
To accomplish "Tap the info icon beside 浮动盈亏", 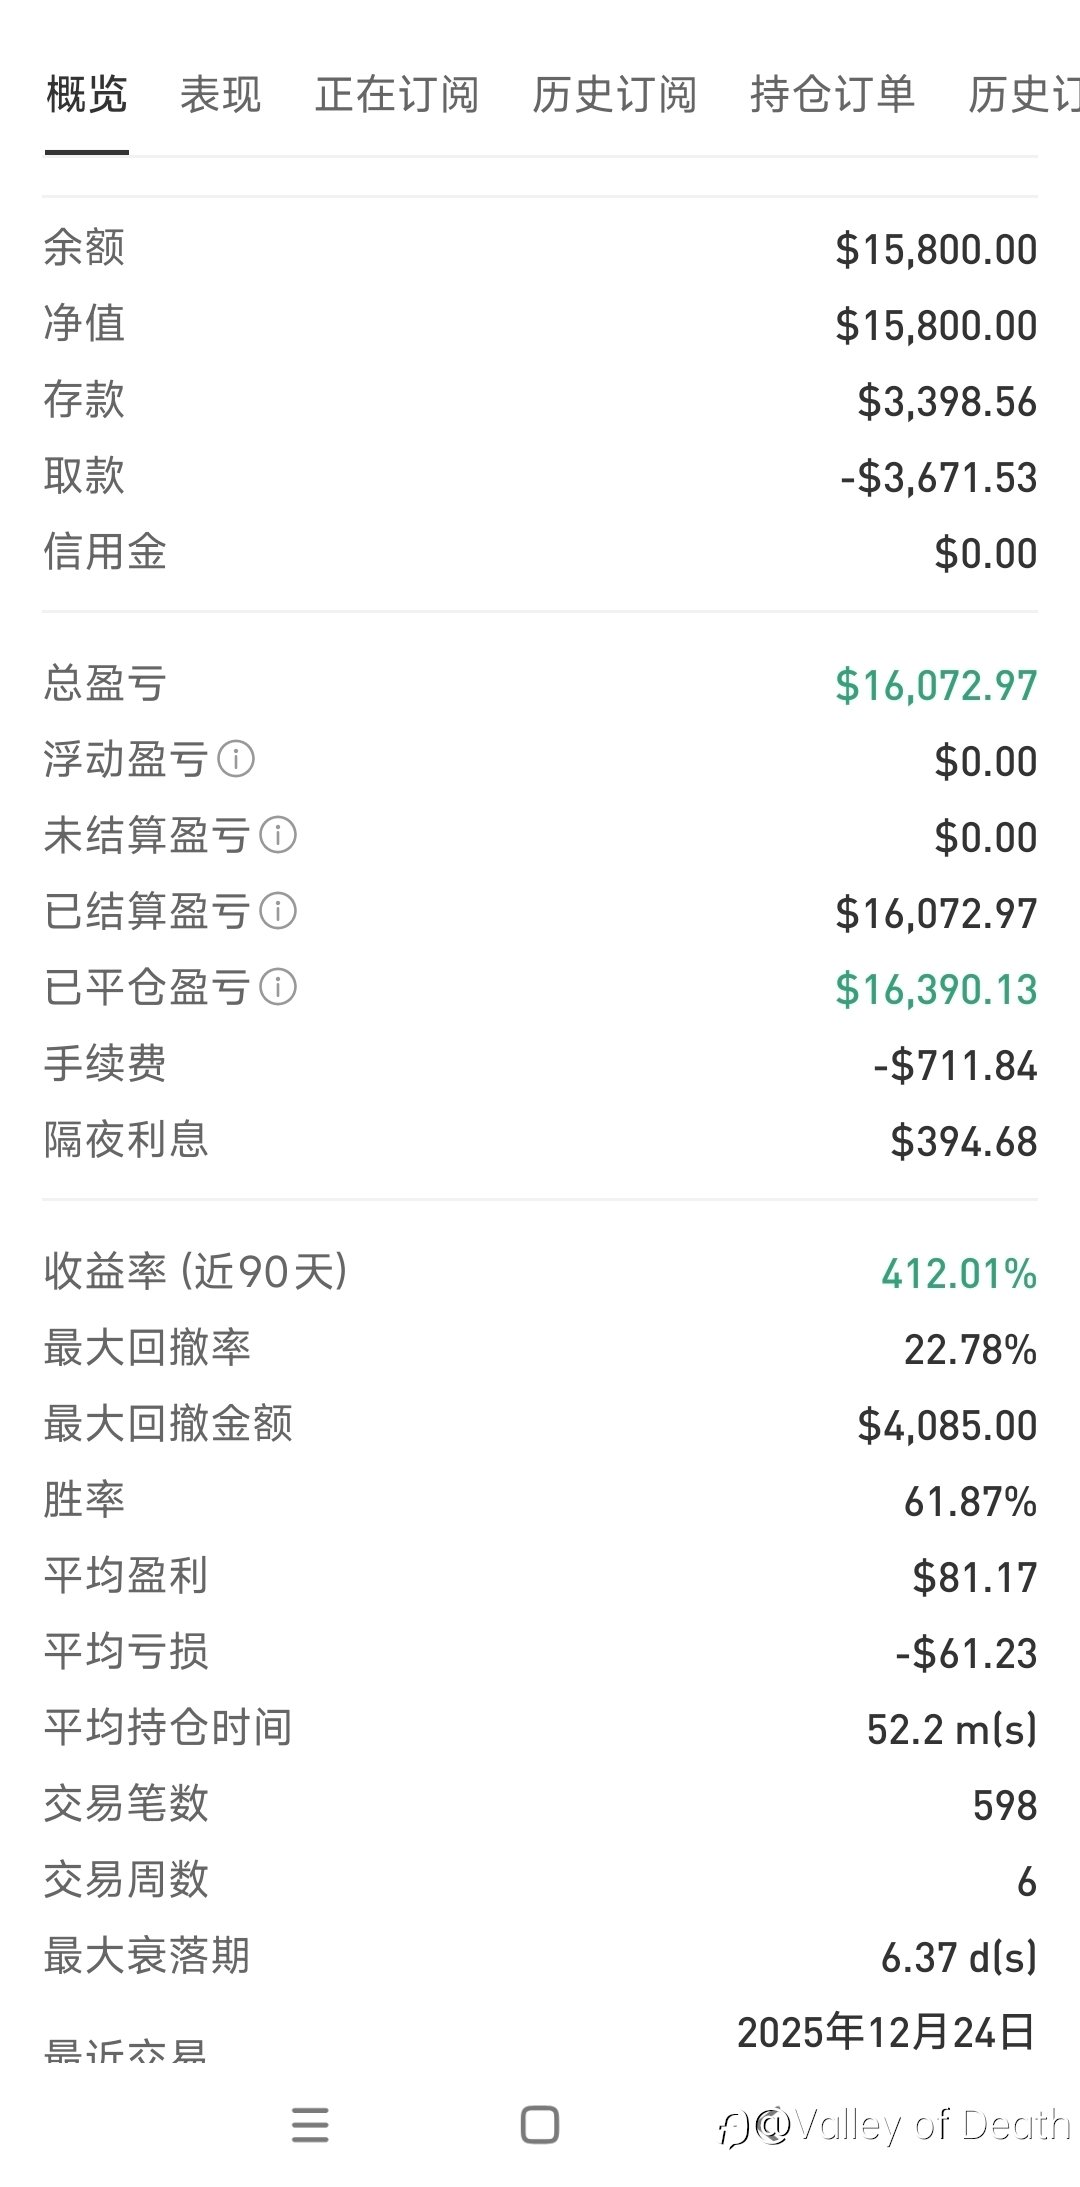I will pyautogui.click(x=236, y=759).
